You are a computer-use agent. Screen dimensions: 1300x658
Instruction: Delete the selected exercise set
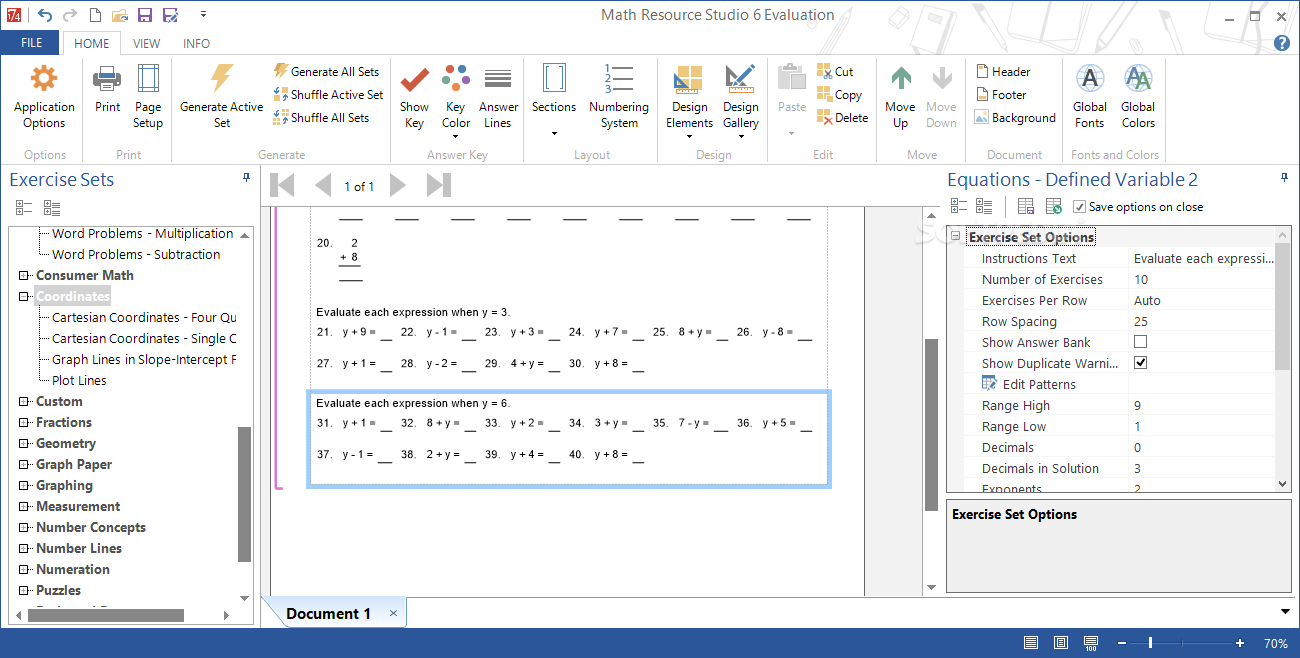[842, 118]
